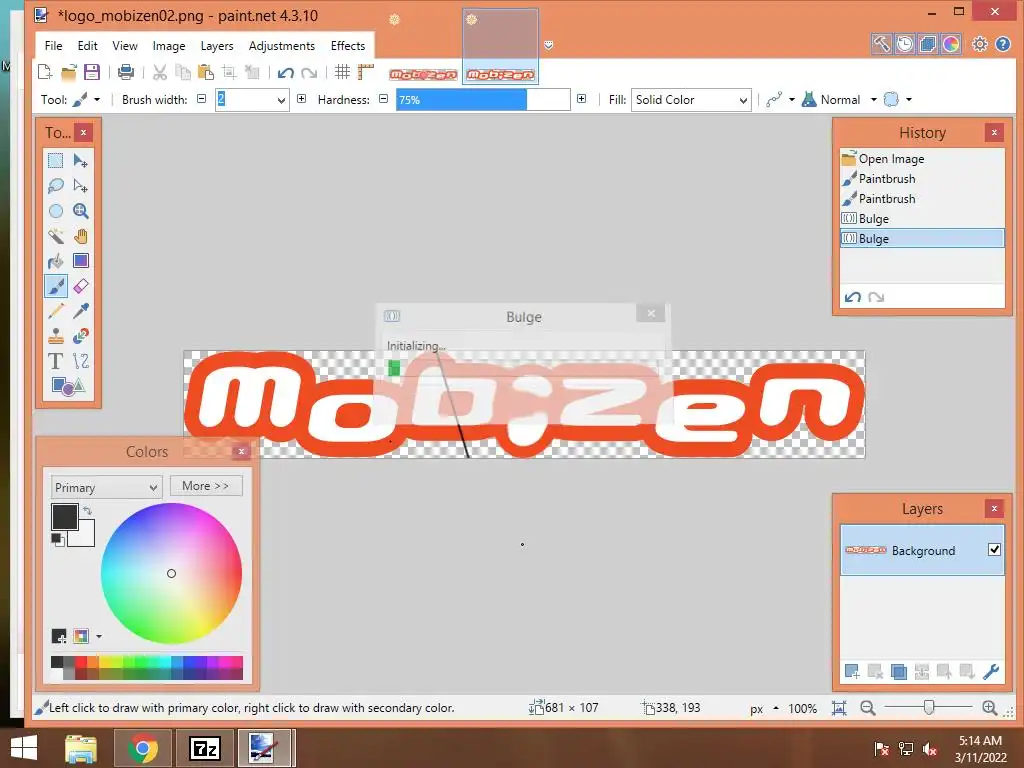Click the New file toolbar icon

(44, 72)
